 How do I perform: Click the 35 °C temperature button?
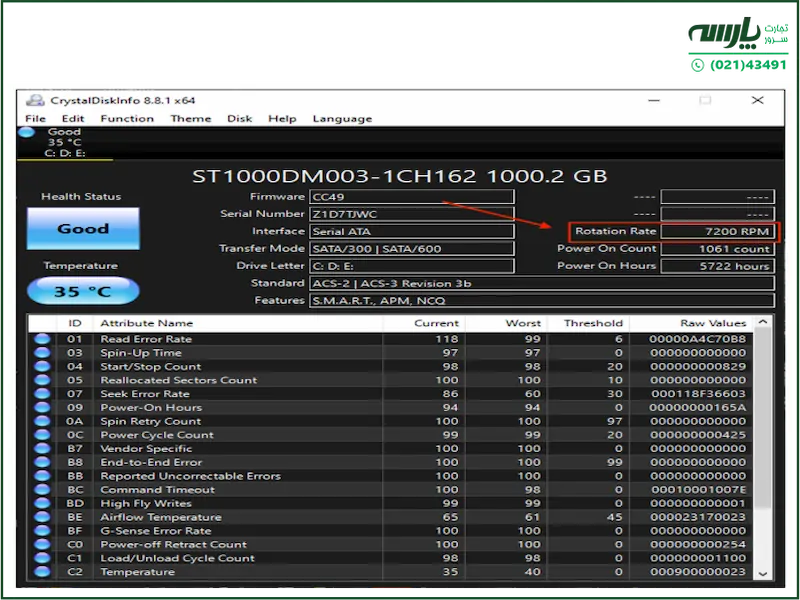83,291
